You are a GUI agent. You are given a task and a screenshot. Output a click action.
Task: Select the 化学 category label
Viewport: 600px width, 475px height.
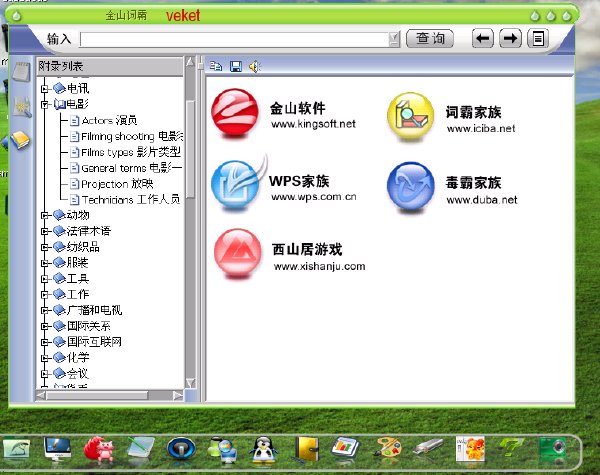pos(78,357)
